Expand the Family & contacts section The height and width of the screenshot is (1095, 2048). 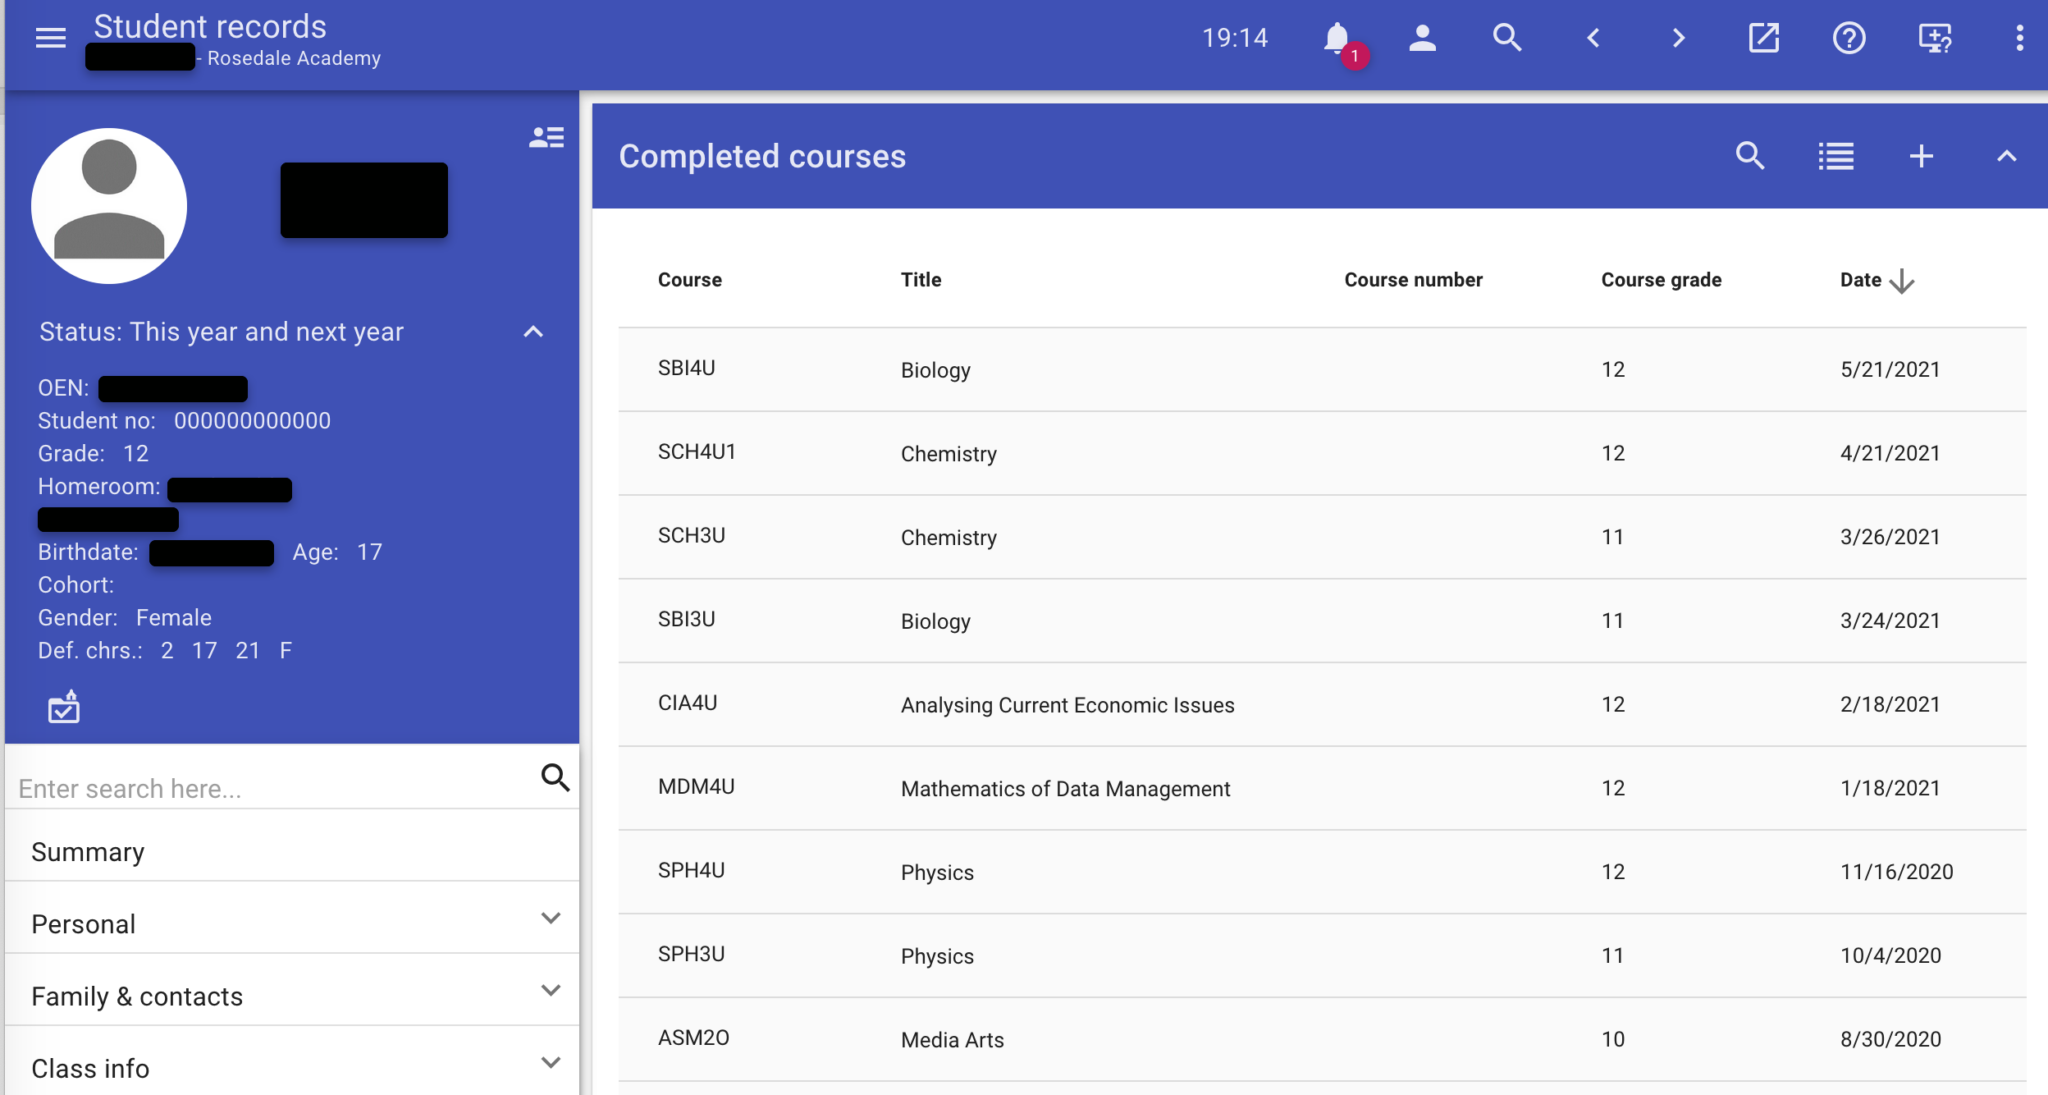(550, 990)
